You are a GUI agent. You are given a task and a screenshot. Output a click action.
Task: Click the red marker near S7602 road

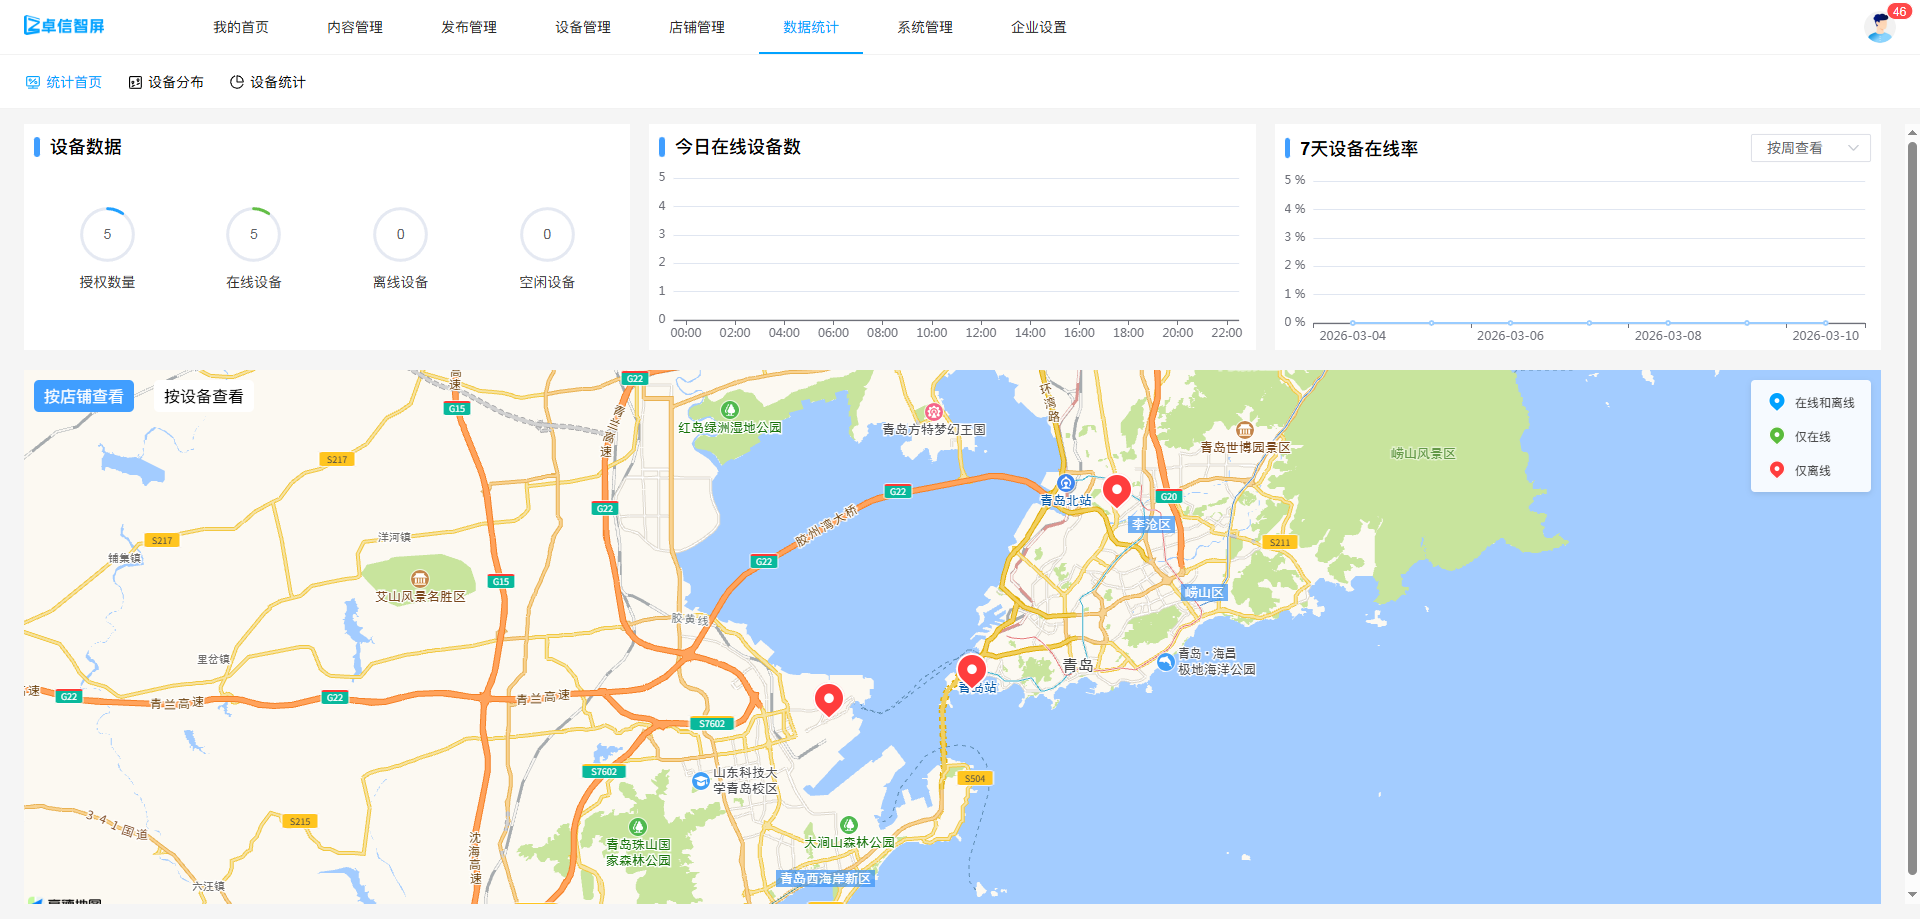point(829,700)
